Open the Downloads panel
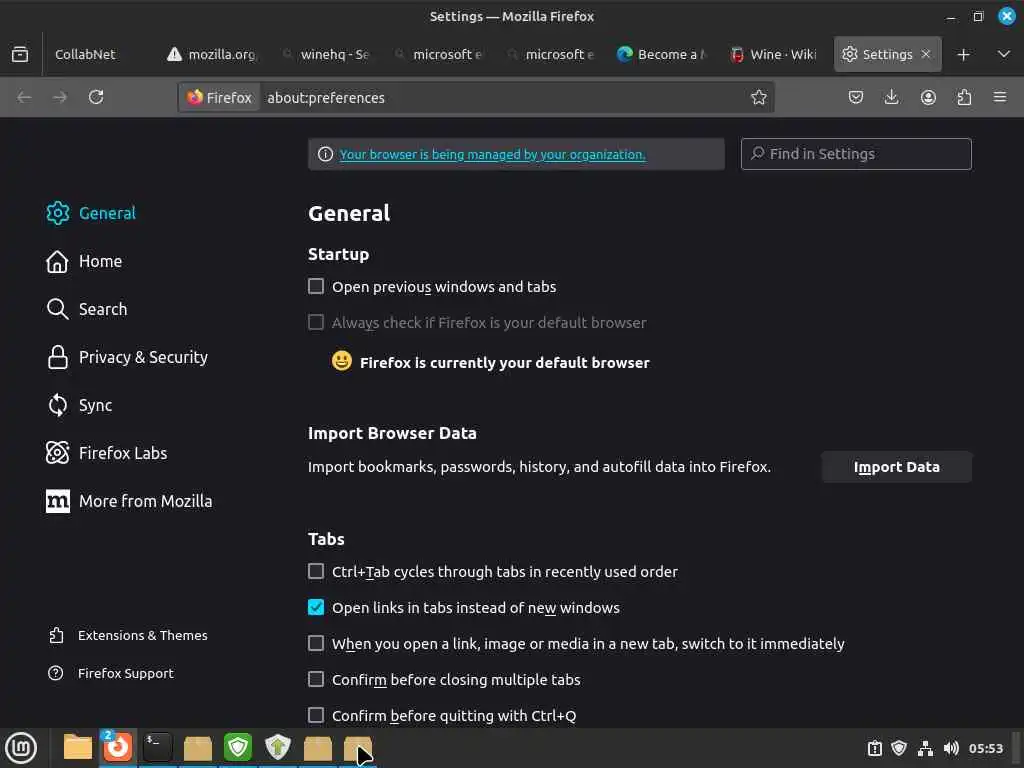 tap(891, 97)
